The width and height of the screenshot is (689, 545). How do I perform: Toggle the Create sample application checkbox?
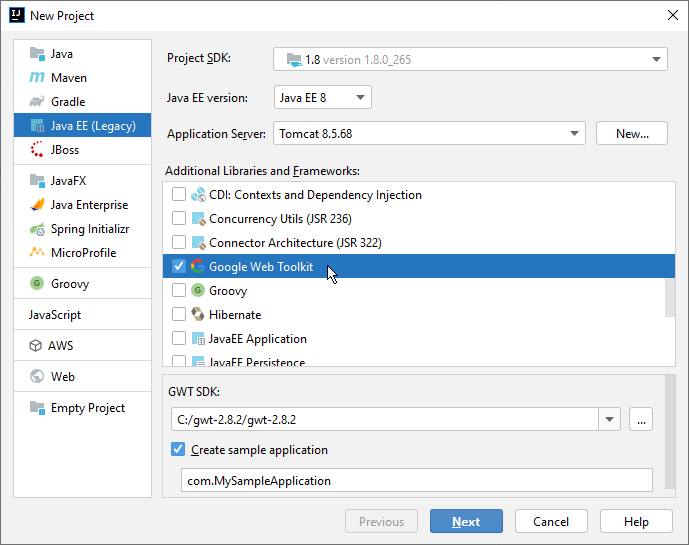[x=179, y=450]
